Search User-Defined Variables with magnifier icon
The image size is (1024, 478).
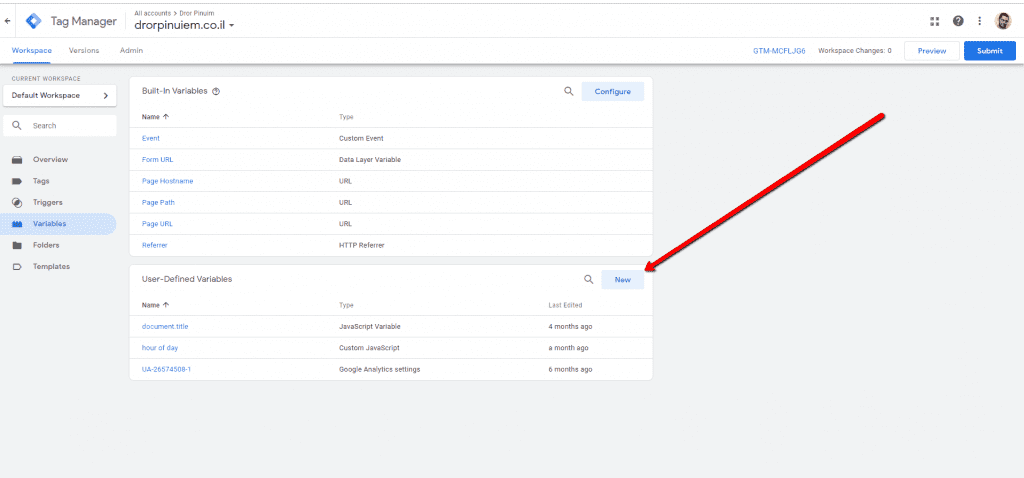588,279
